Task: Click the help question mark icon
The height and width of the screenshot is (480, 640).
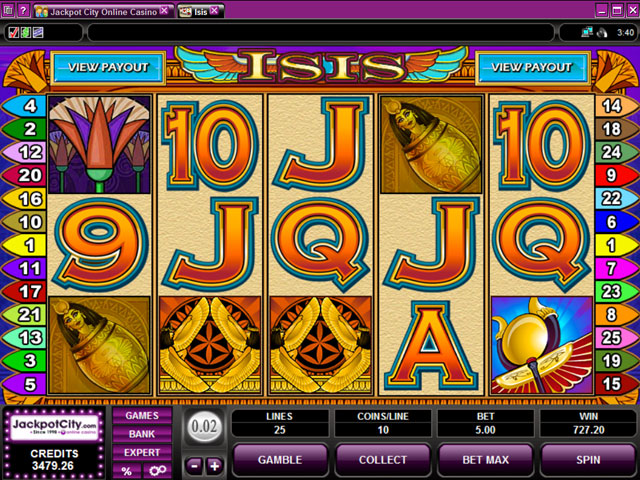Action: (23, 10)
